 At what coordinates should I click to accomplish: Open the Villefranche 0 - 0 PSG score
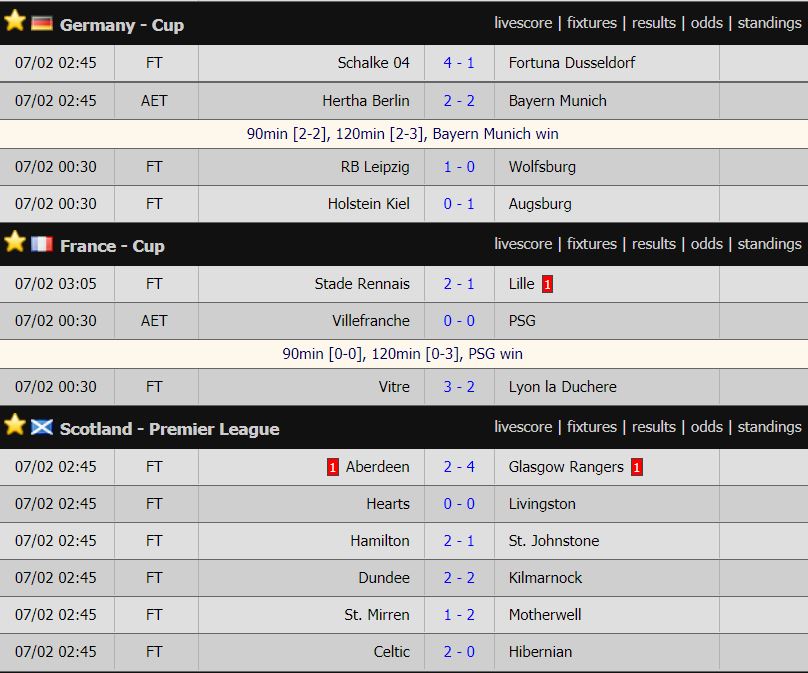pyautogui.click(x=459, y=321)
